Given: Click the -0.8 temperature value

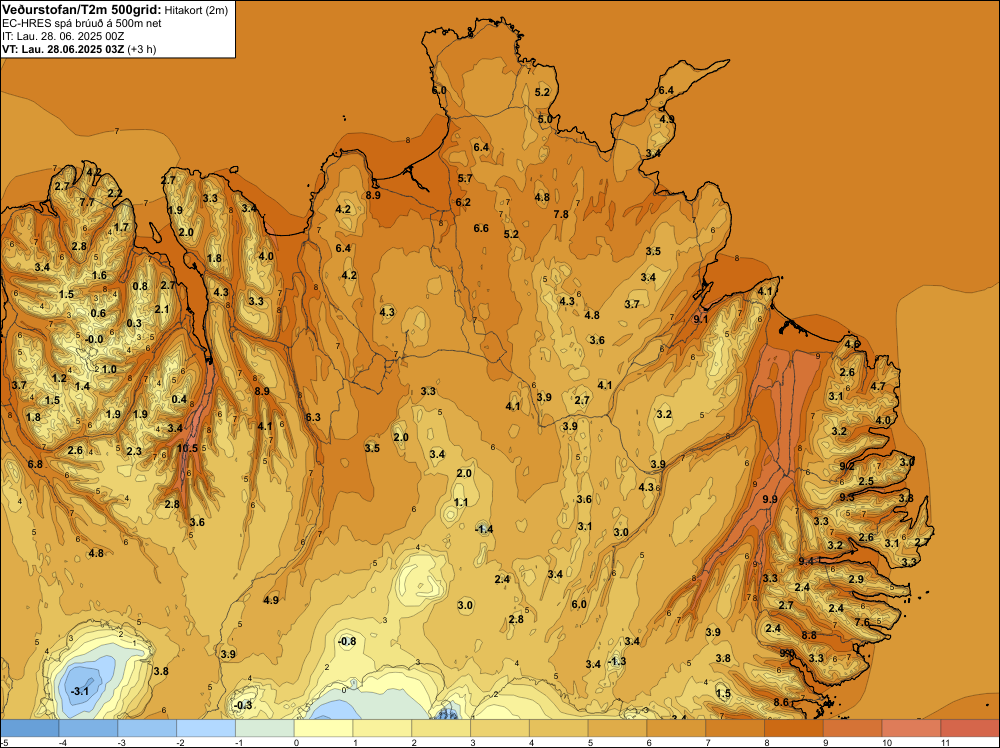Looking at the screenshot, I should [347, 642].
